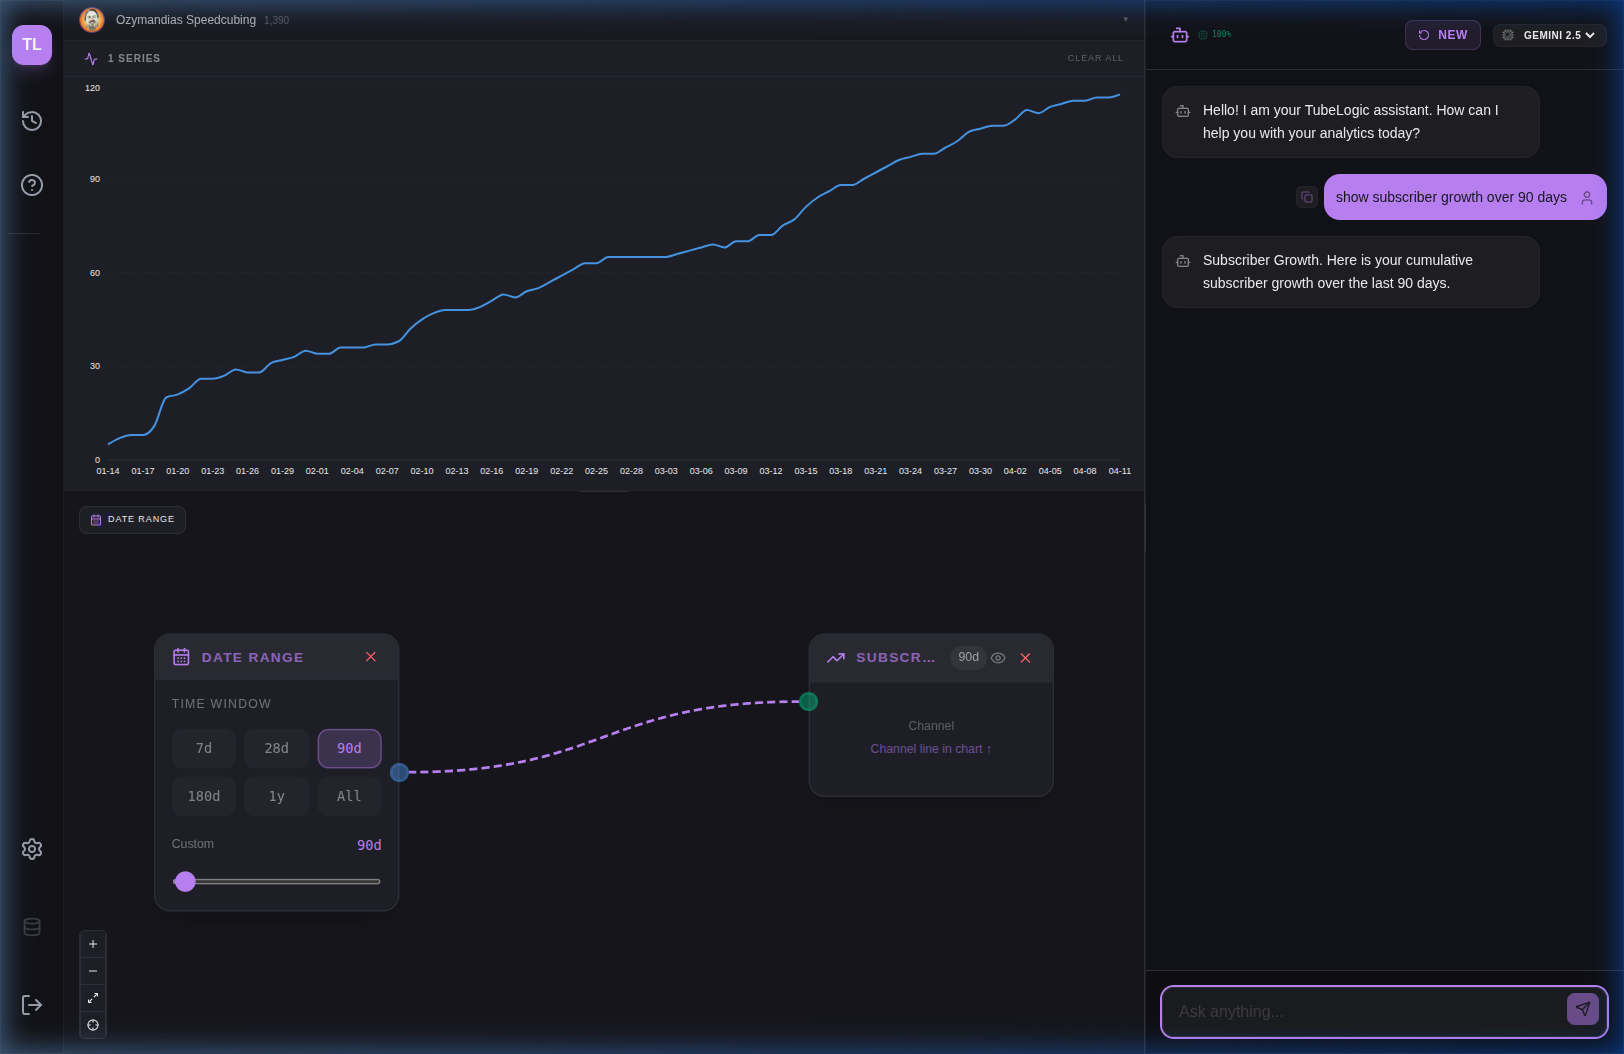
Task: Follow the Channel line in chart link
Action: point(930,748)
